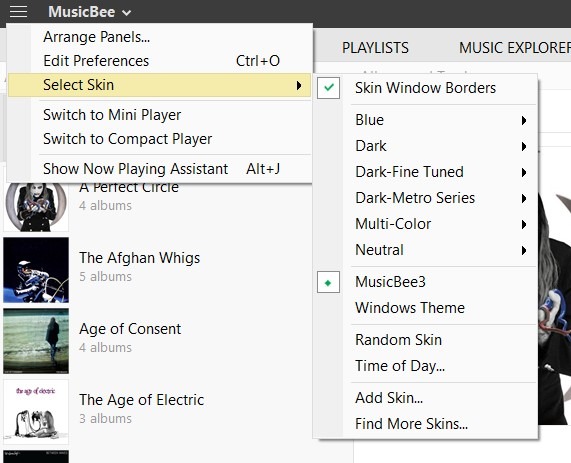Screen dimensions: 571x463
Task: Expand the Dark-Fine Tuned submenu
Action: [425, 172]
